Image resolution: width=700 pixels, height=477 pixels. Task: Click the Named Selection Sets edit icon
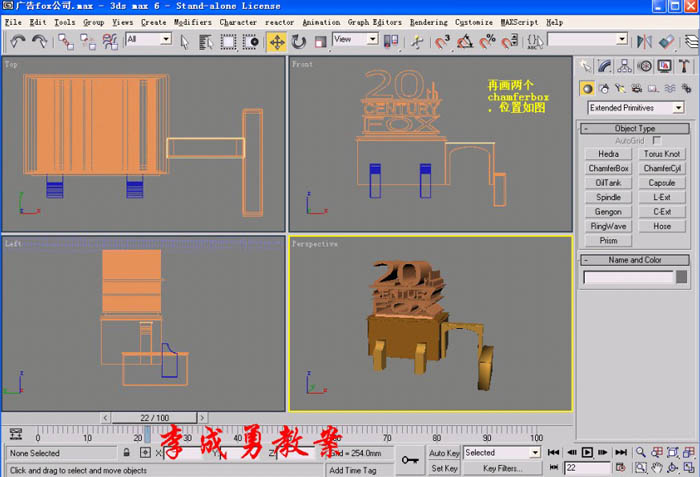click(x=535, y=42)
